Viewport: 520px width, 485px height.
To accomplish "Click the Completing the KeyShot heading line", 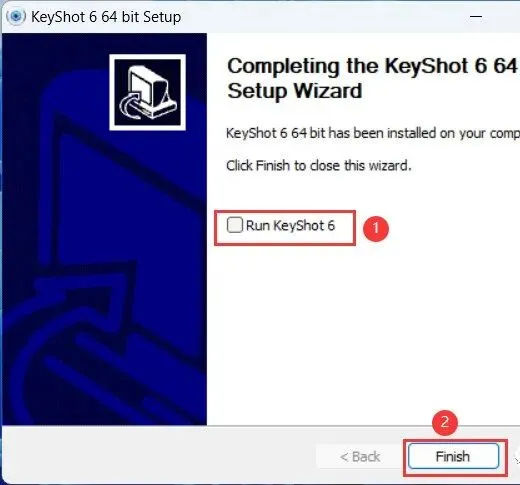I will point(372,66).
